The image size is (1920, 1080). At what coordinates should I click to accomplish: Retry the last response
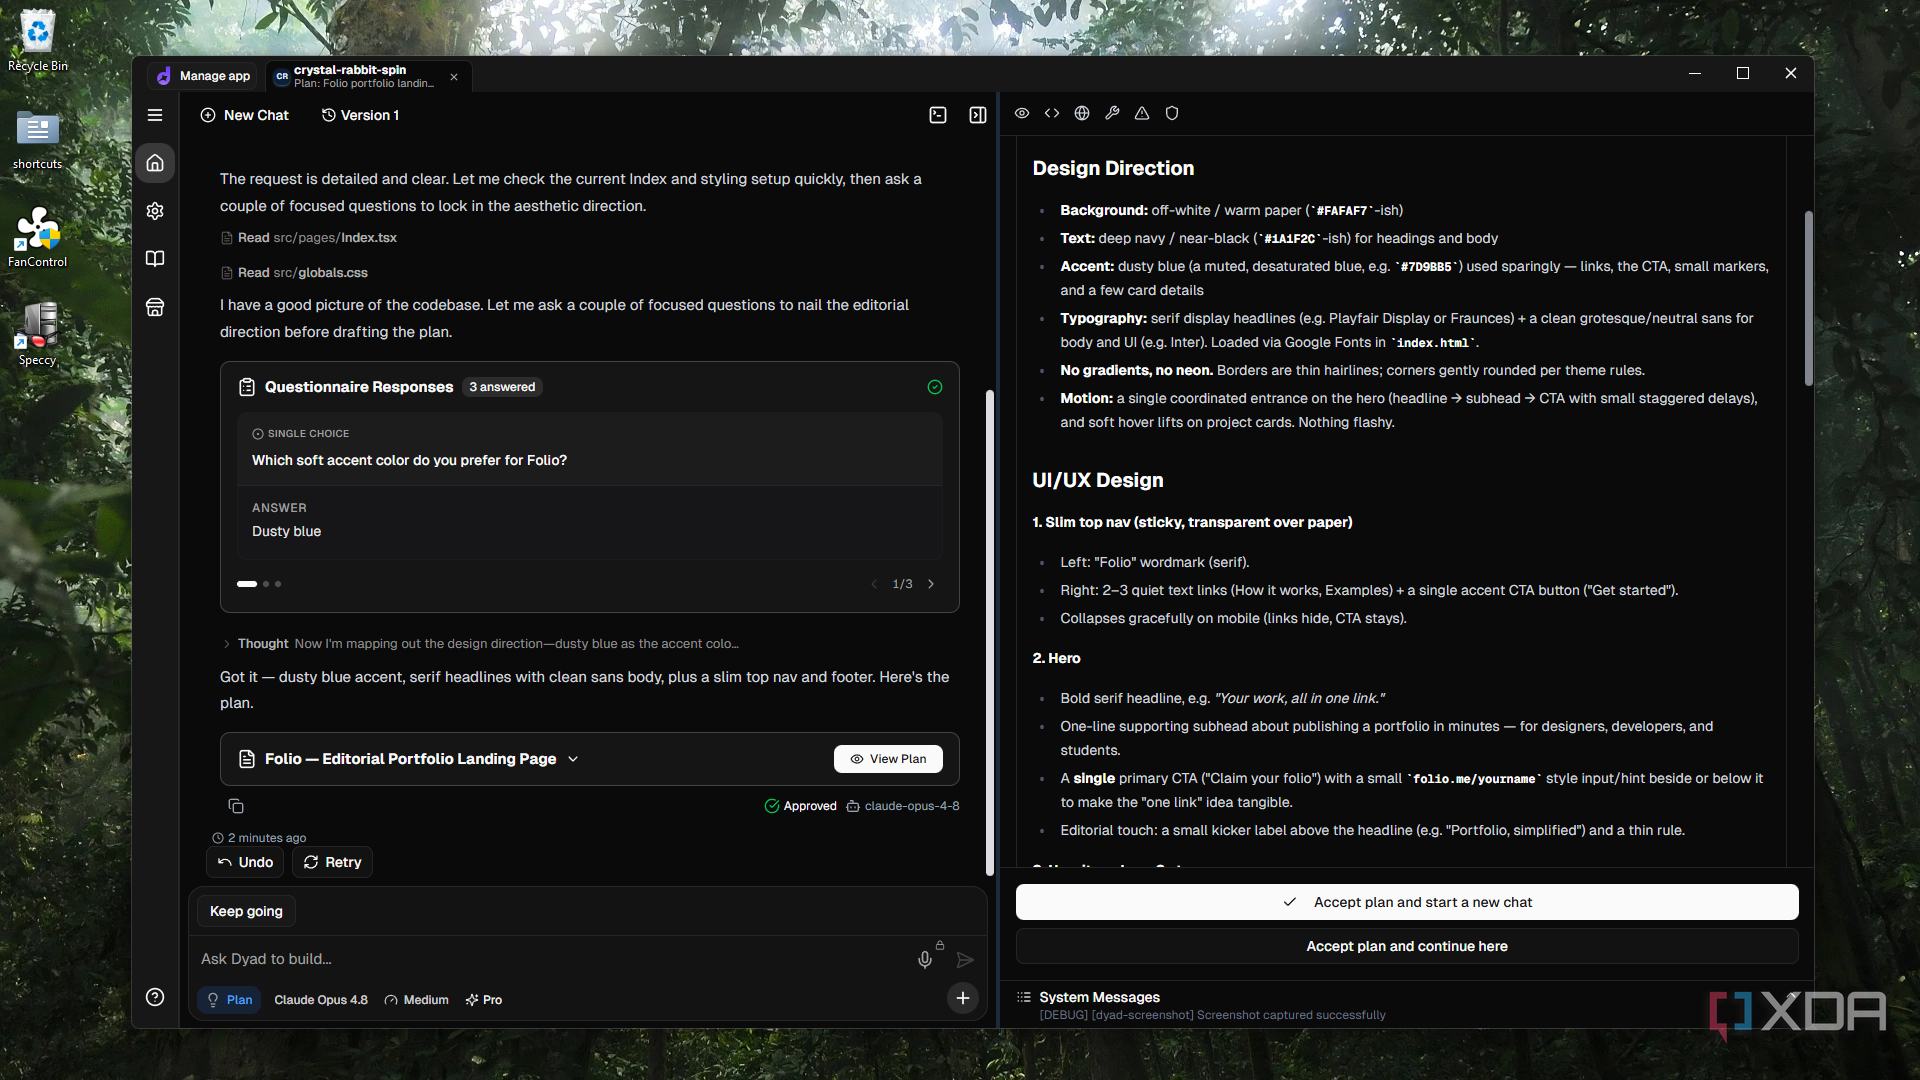click(332, 862)
